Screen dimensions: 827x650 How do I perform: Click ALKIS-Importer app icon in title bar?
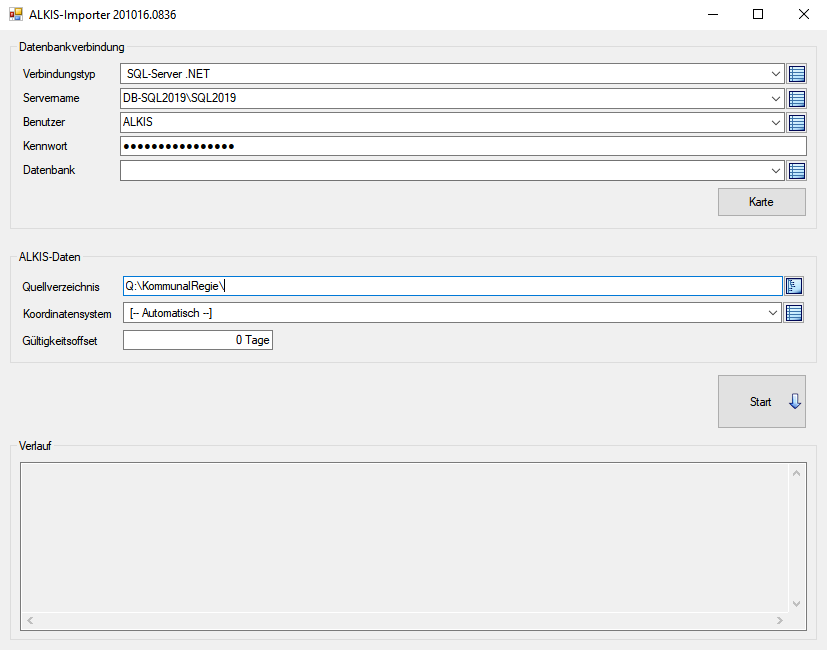(x=15, y=15)
